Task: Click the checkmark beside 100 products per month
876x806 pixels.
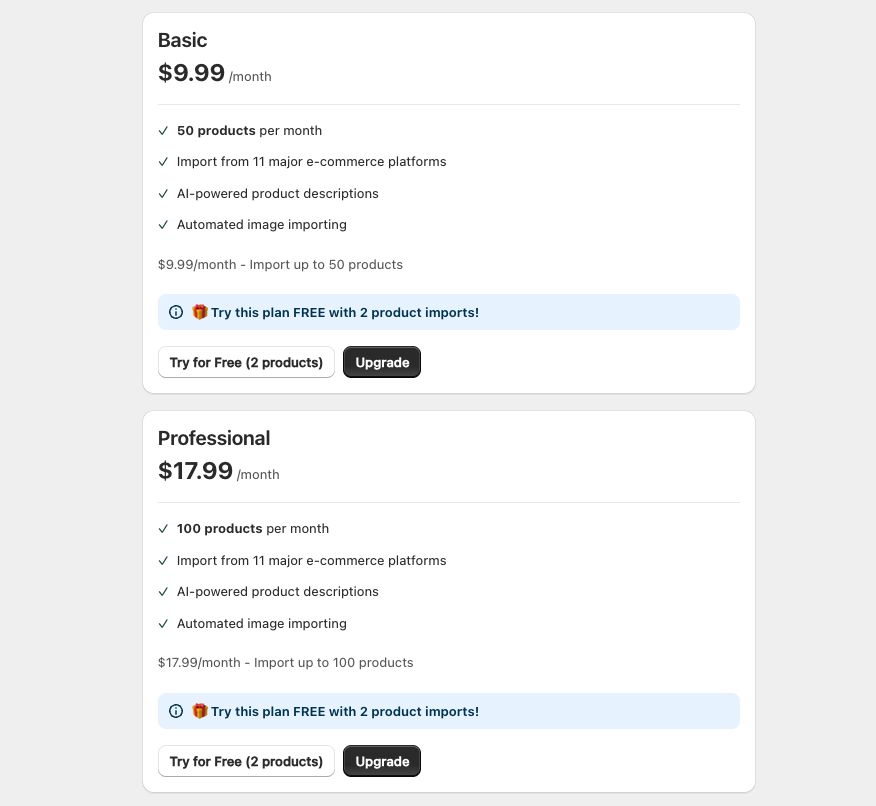Action: (164, 528)
